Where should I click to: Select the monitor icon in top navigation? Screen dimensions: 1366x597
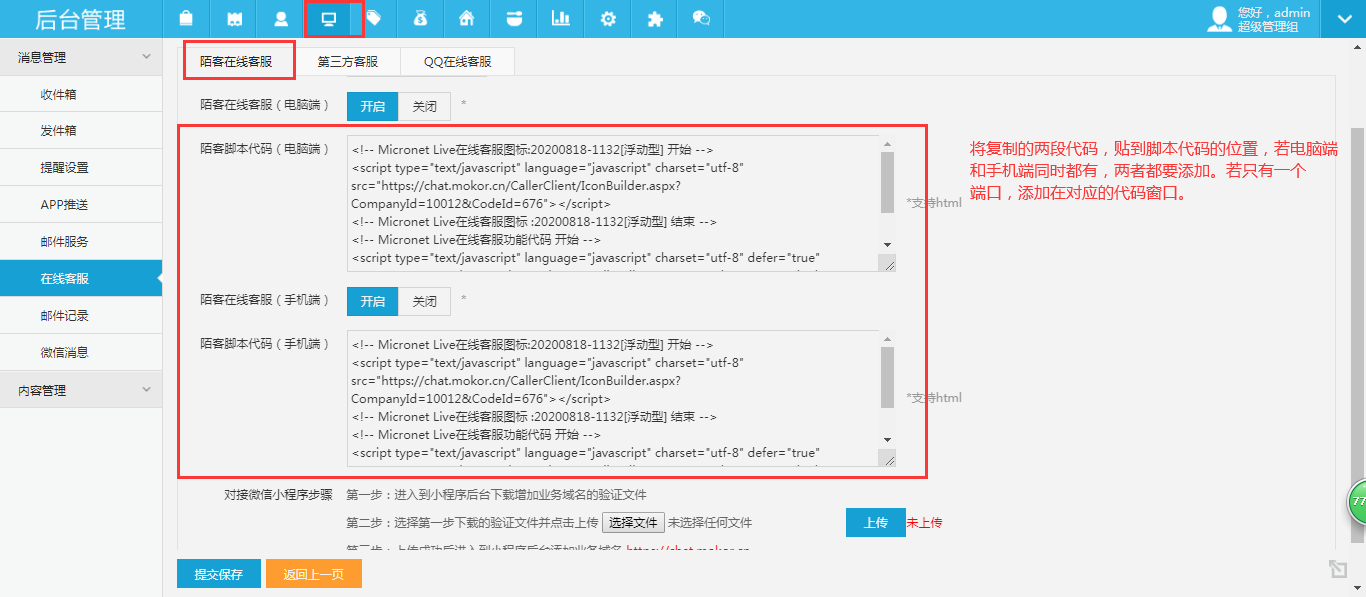click(328, 19)
